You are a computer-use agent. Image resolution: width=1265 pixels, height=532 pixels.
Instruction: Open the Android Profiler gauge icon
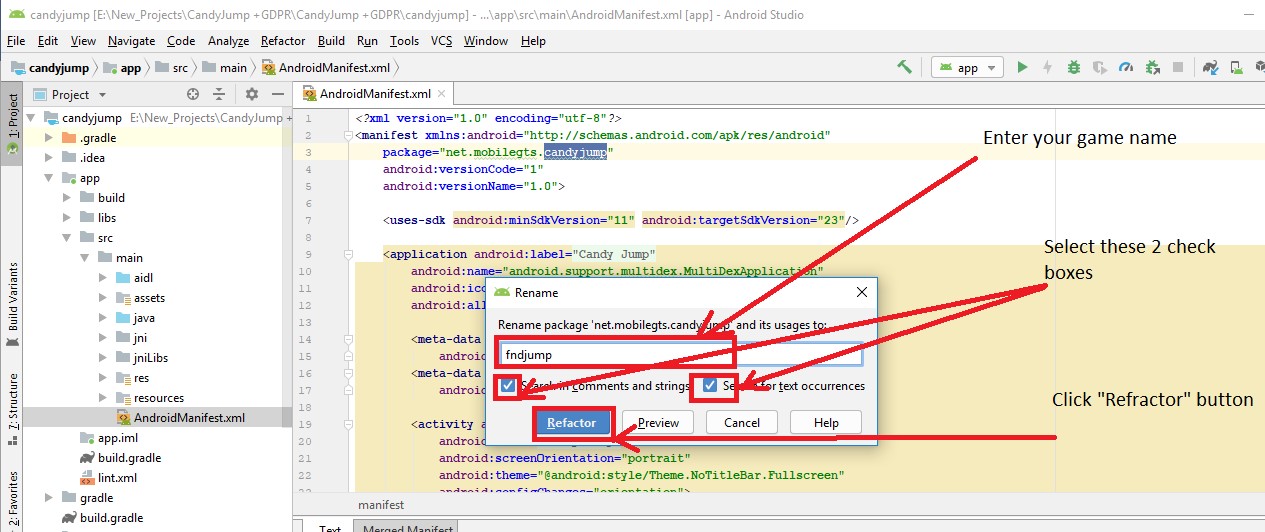(x=1125, y=67)
